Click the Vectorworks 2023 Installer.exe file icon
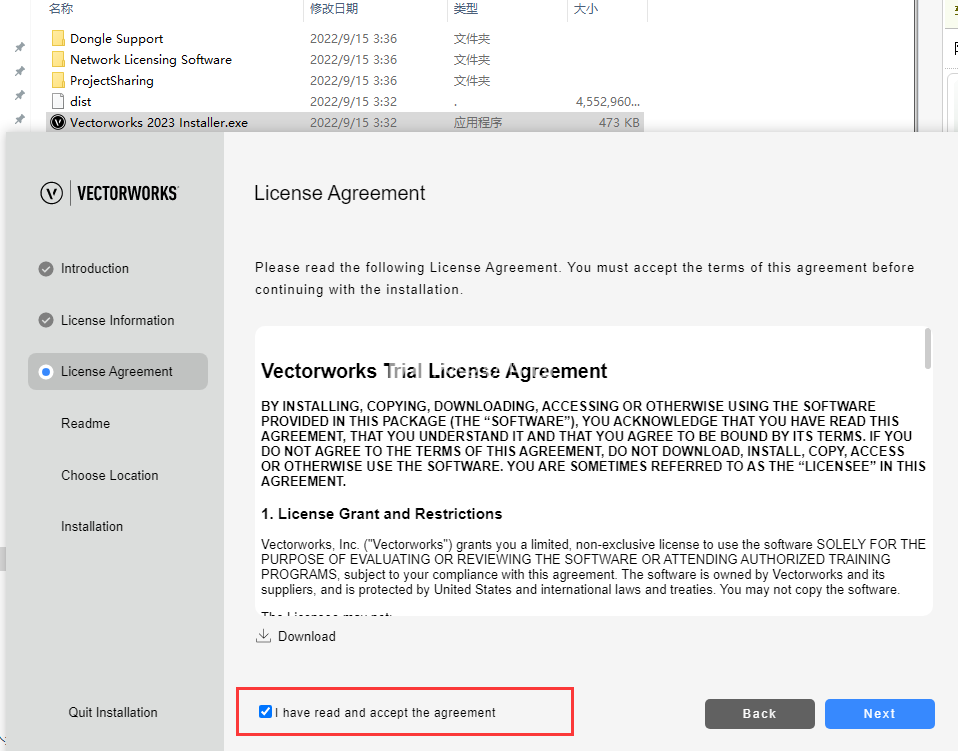Image resolution: width=958 pixels, height=751 pixels. coord(58,122)
